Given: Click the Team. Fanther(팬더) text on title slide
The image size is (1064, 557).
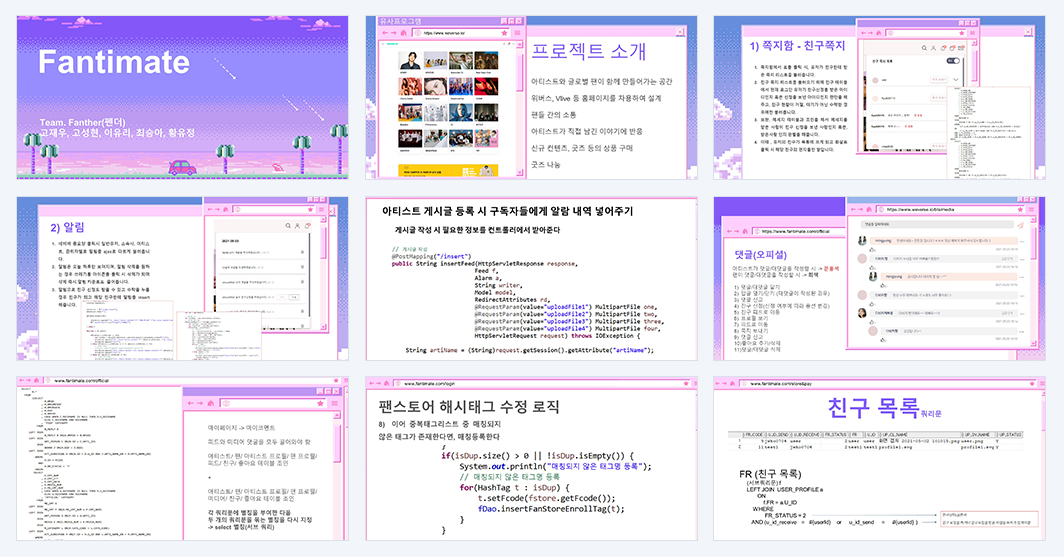Looking at the screenshot, I should click(82, 123).
